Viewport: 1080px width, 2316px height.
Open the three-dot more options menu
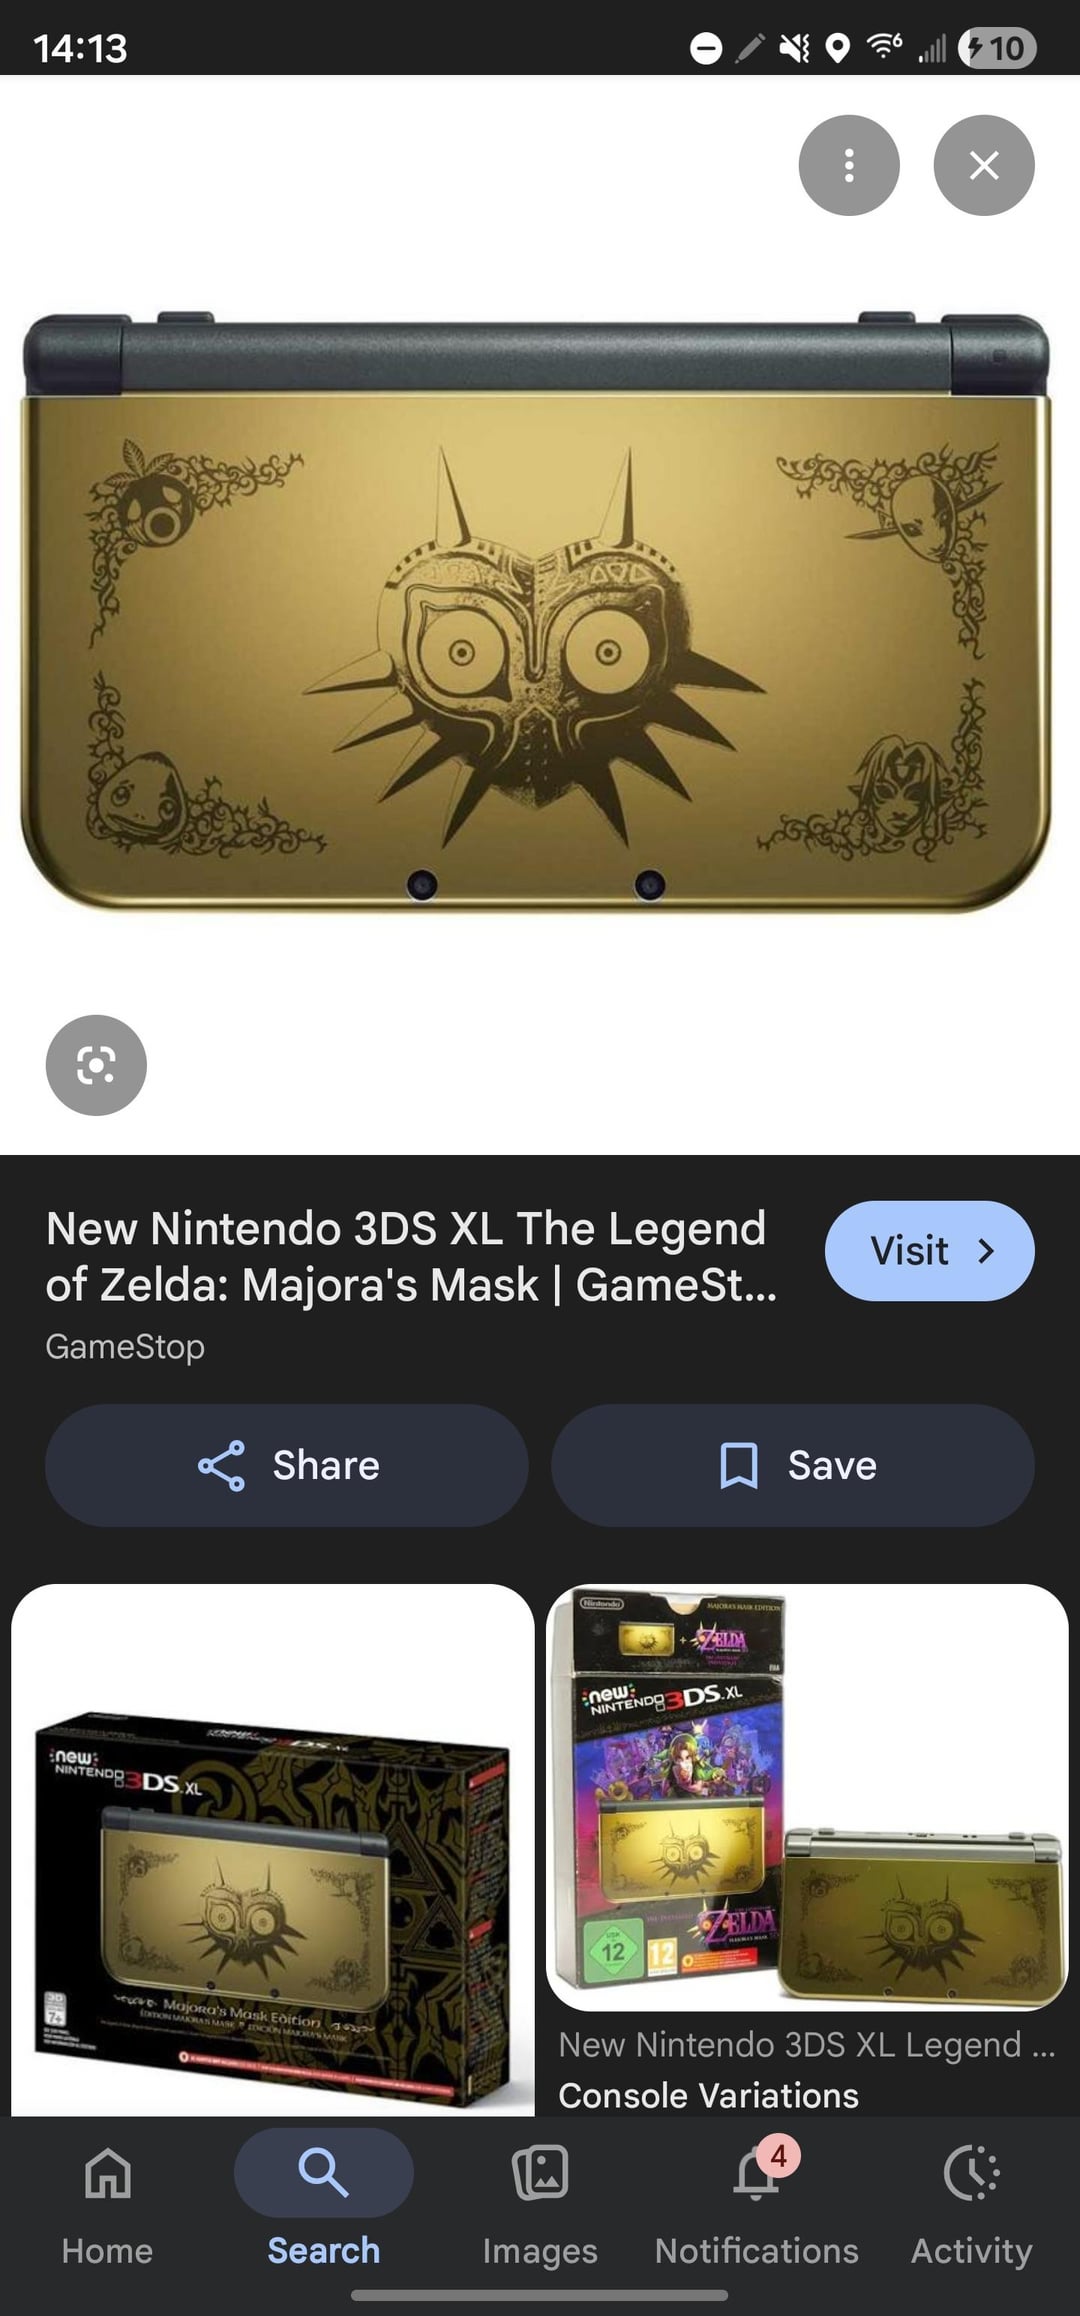point(849,165)
